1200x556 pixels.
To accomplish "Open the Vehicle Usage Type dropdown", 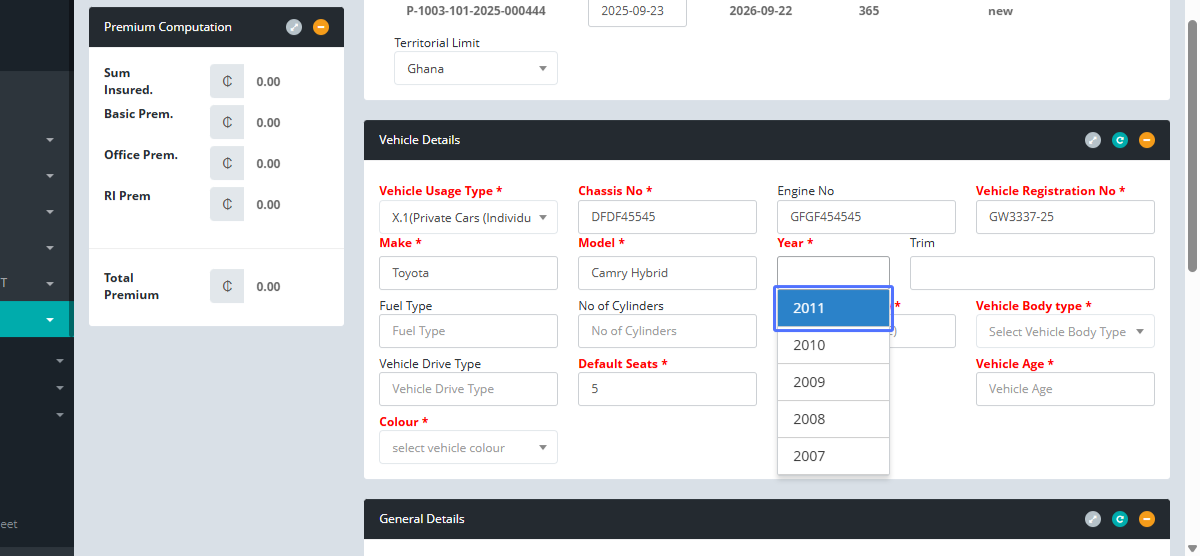I will tap(468, 217).
